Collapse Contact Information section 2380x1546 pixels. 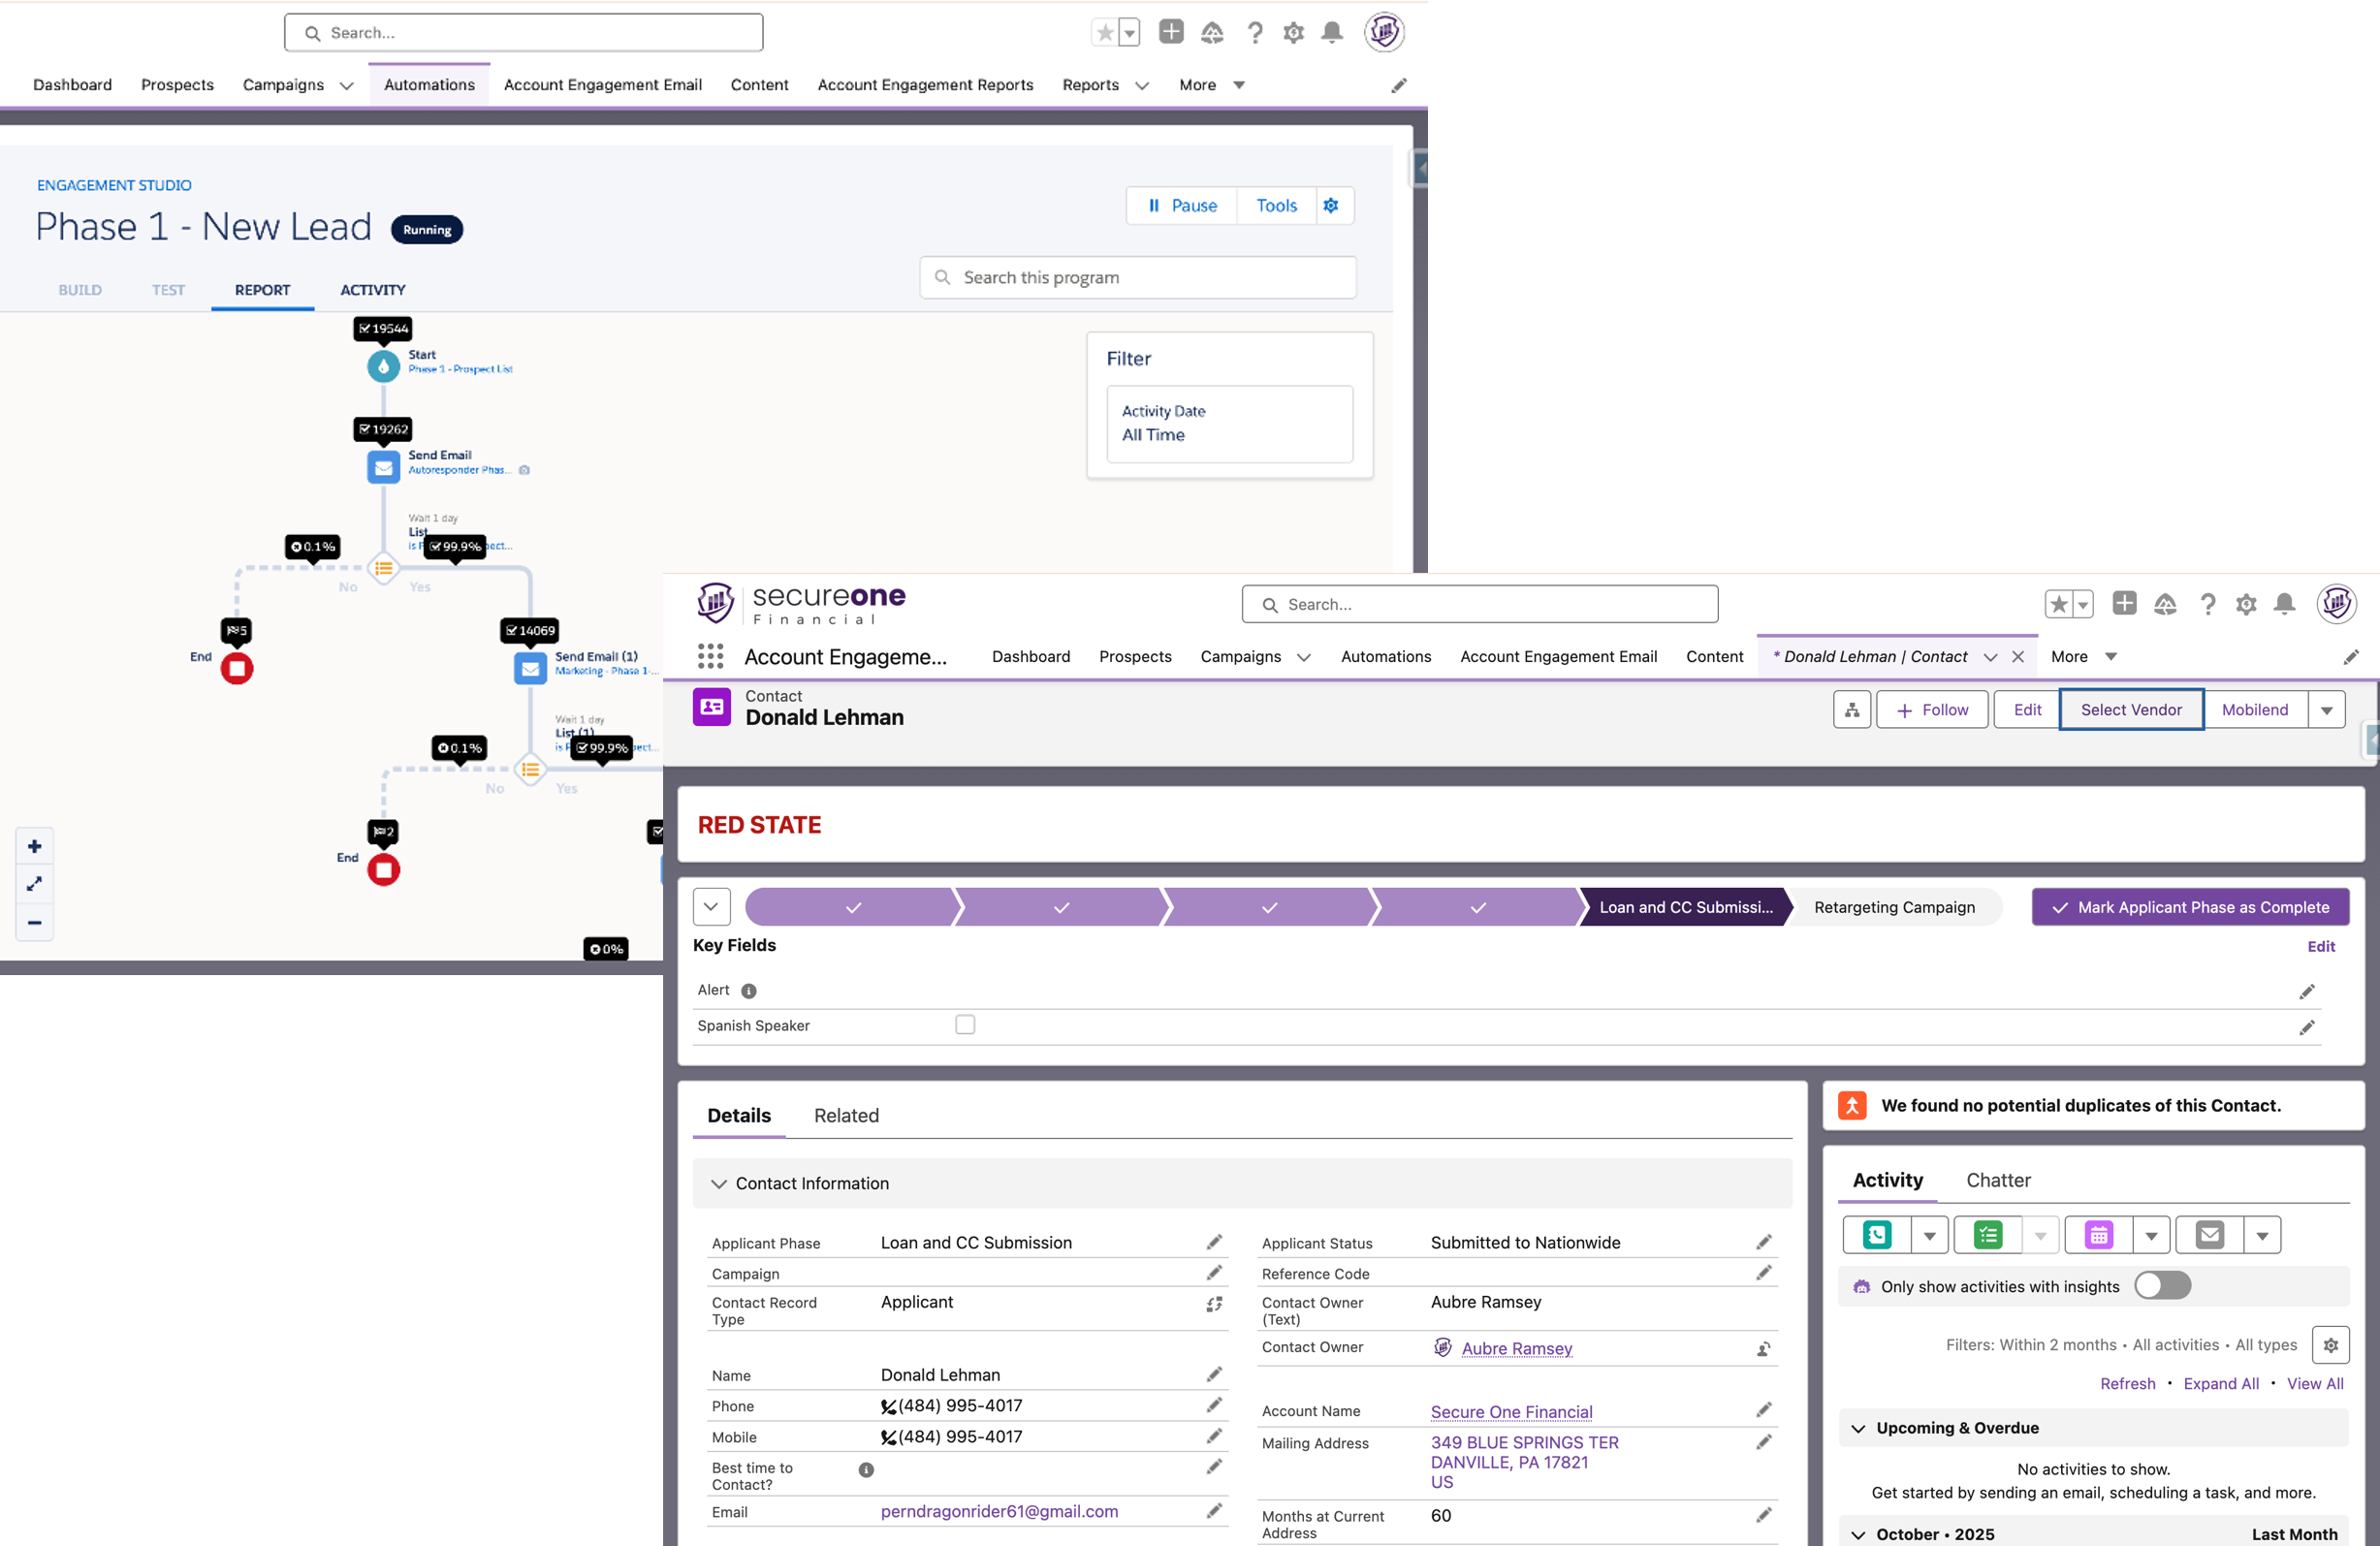[719, 1184]
